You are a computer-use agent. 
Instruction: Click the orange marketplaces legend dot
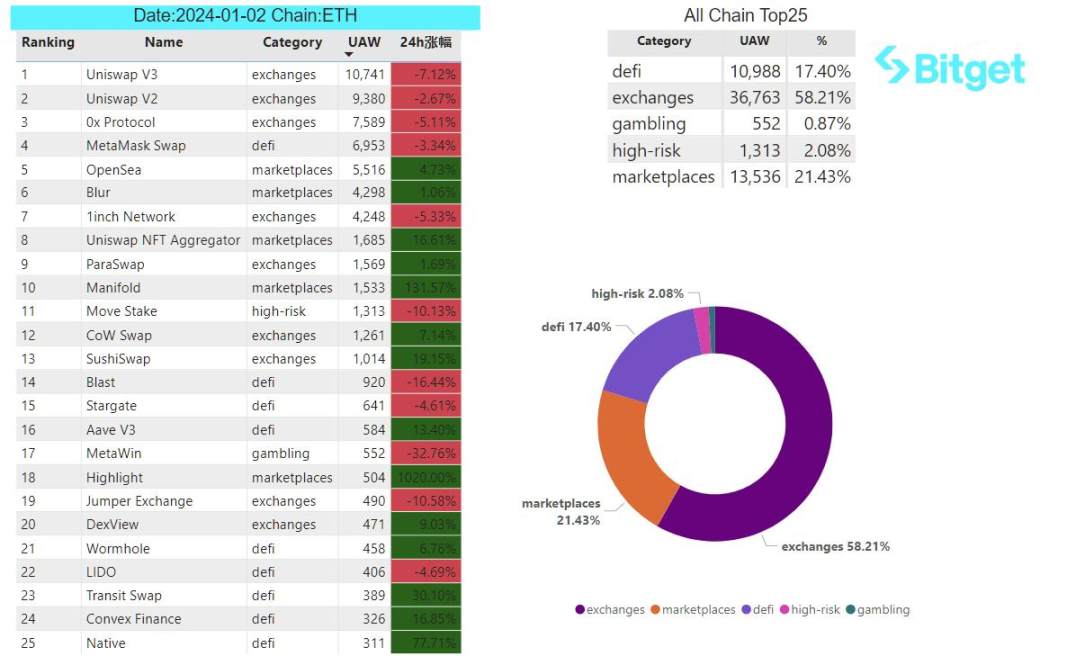656,610
